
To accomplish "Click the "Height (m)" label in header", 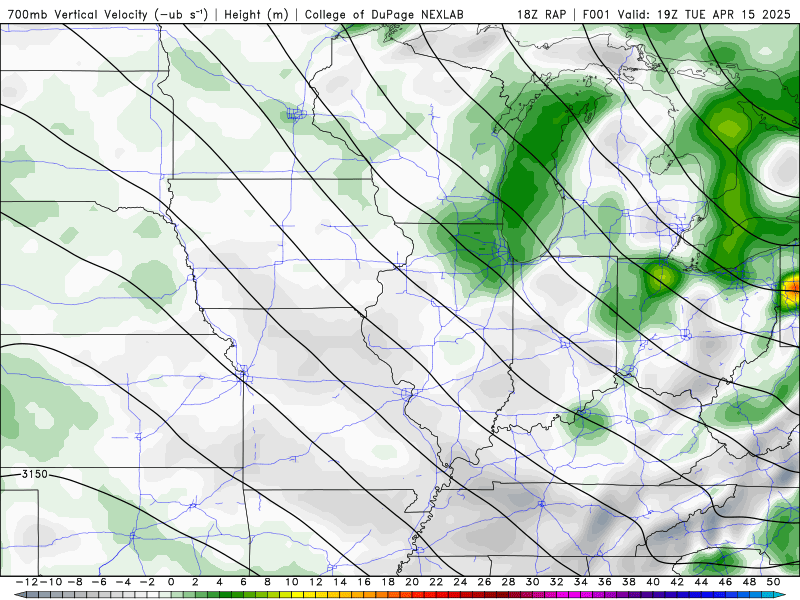I will coord(256,14).
